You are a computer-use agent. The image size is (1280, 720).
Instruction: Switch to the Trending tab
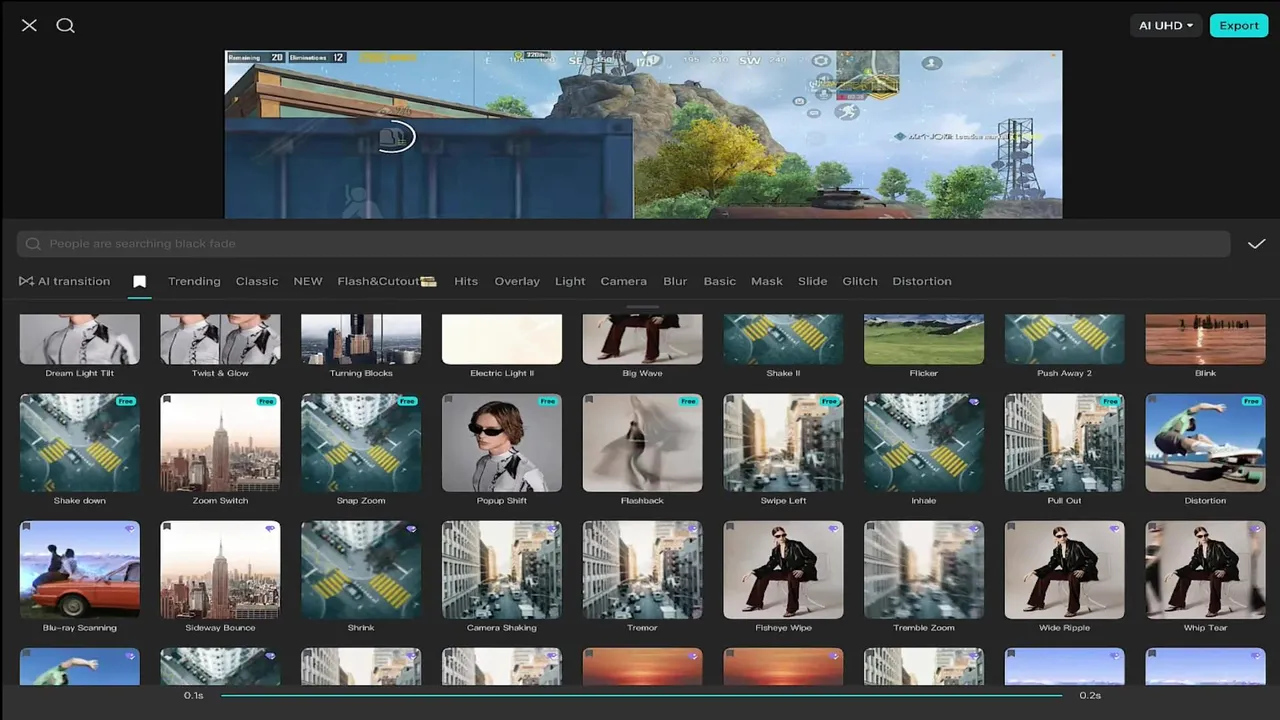[194, 281]
